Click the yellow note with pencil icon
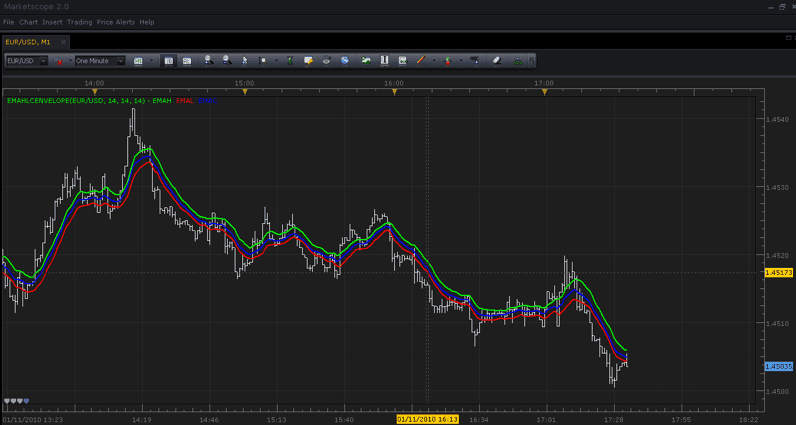The width and height of the screenshot is (796, 425). [308, 61]
